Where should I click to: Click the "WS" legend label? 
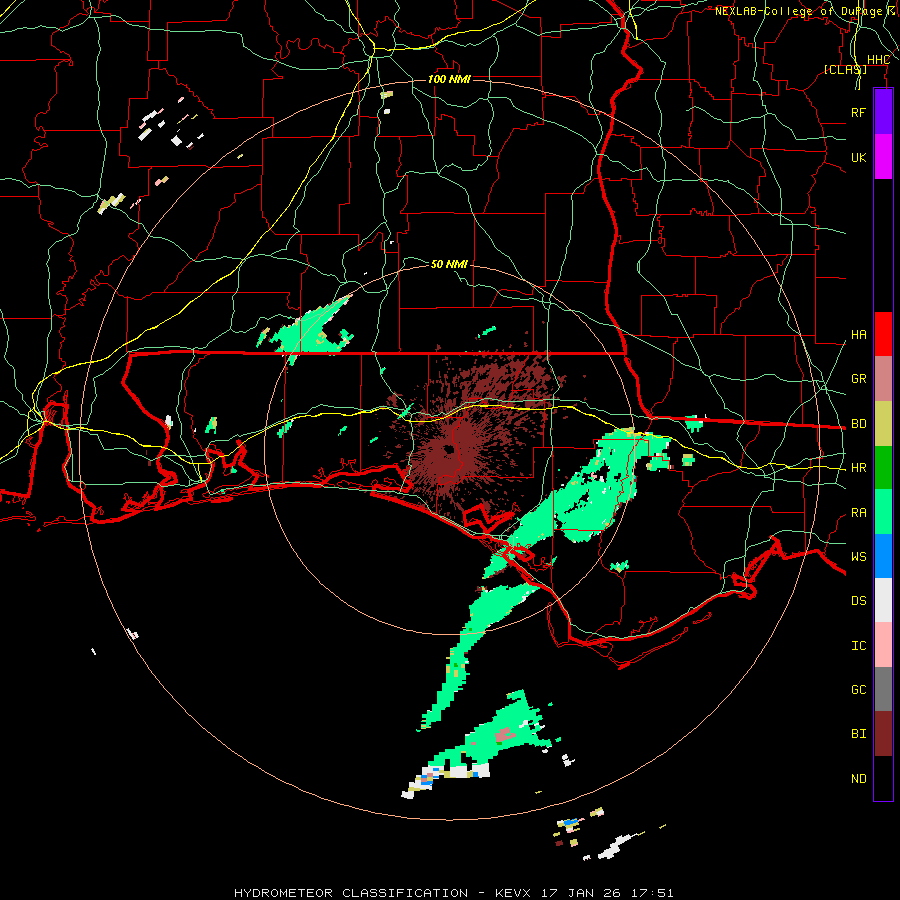coord(858,557)
